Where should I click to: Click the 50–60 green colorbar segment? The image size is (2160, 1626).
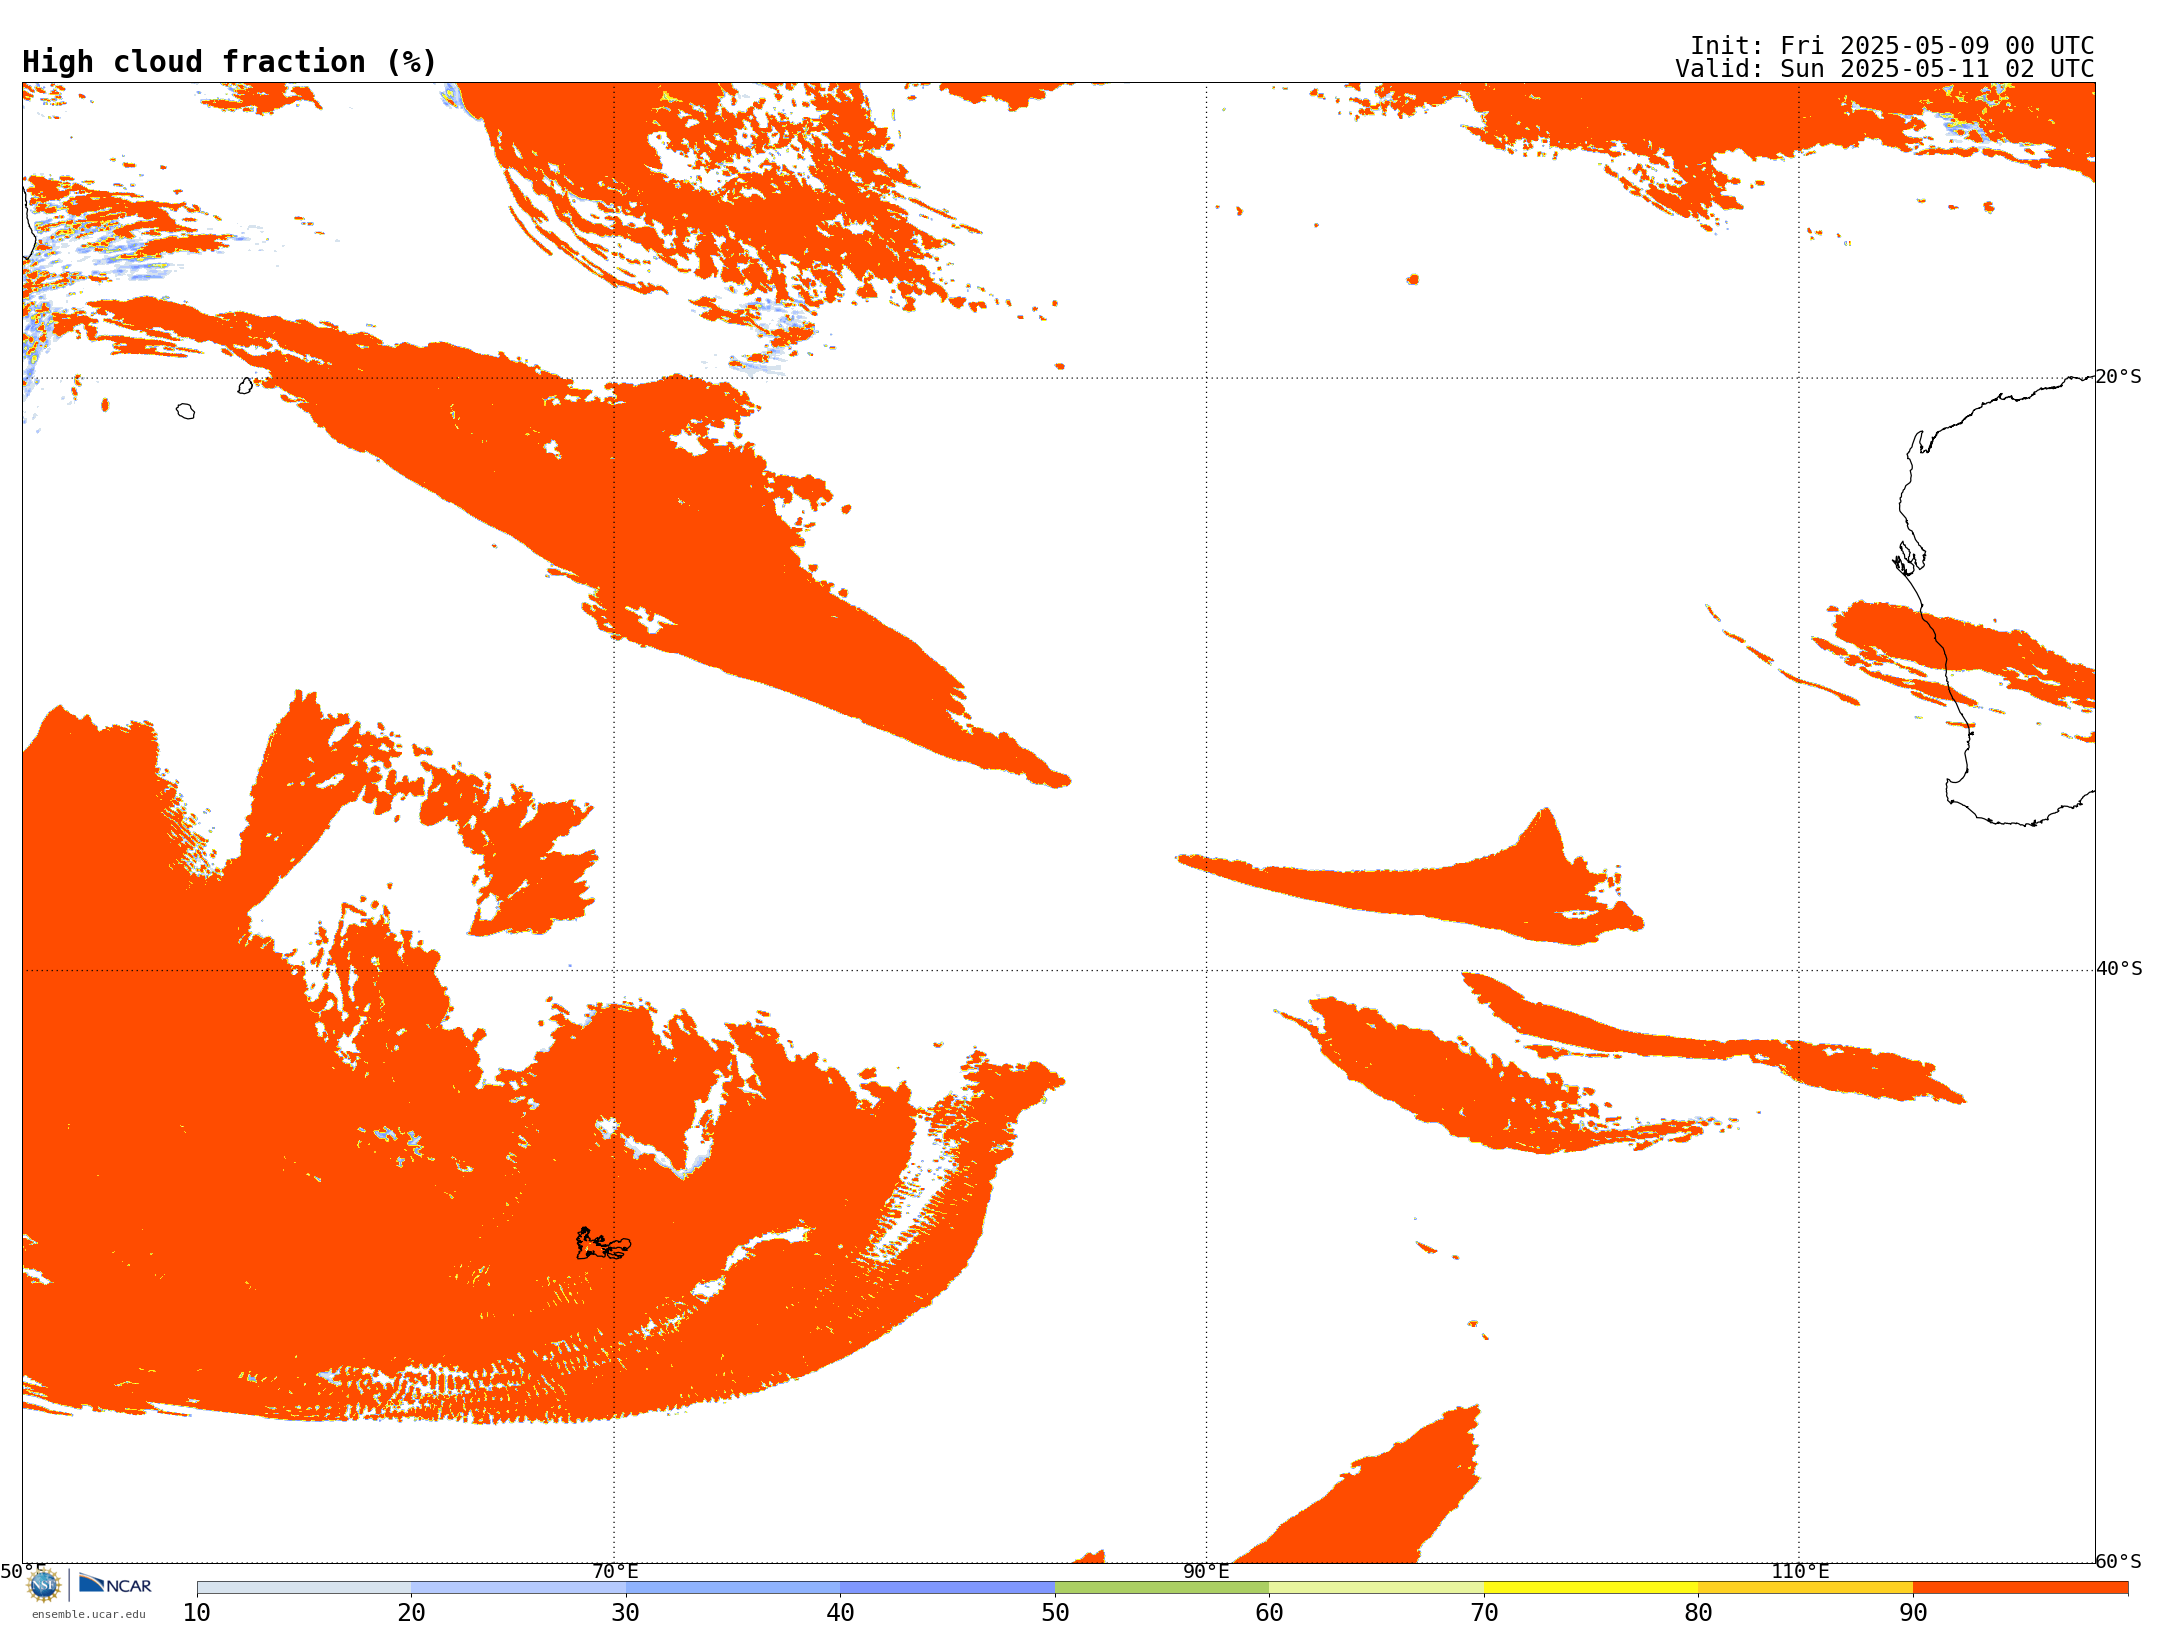[x=1162, y=1588]
